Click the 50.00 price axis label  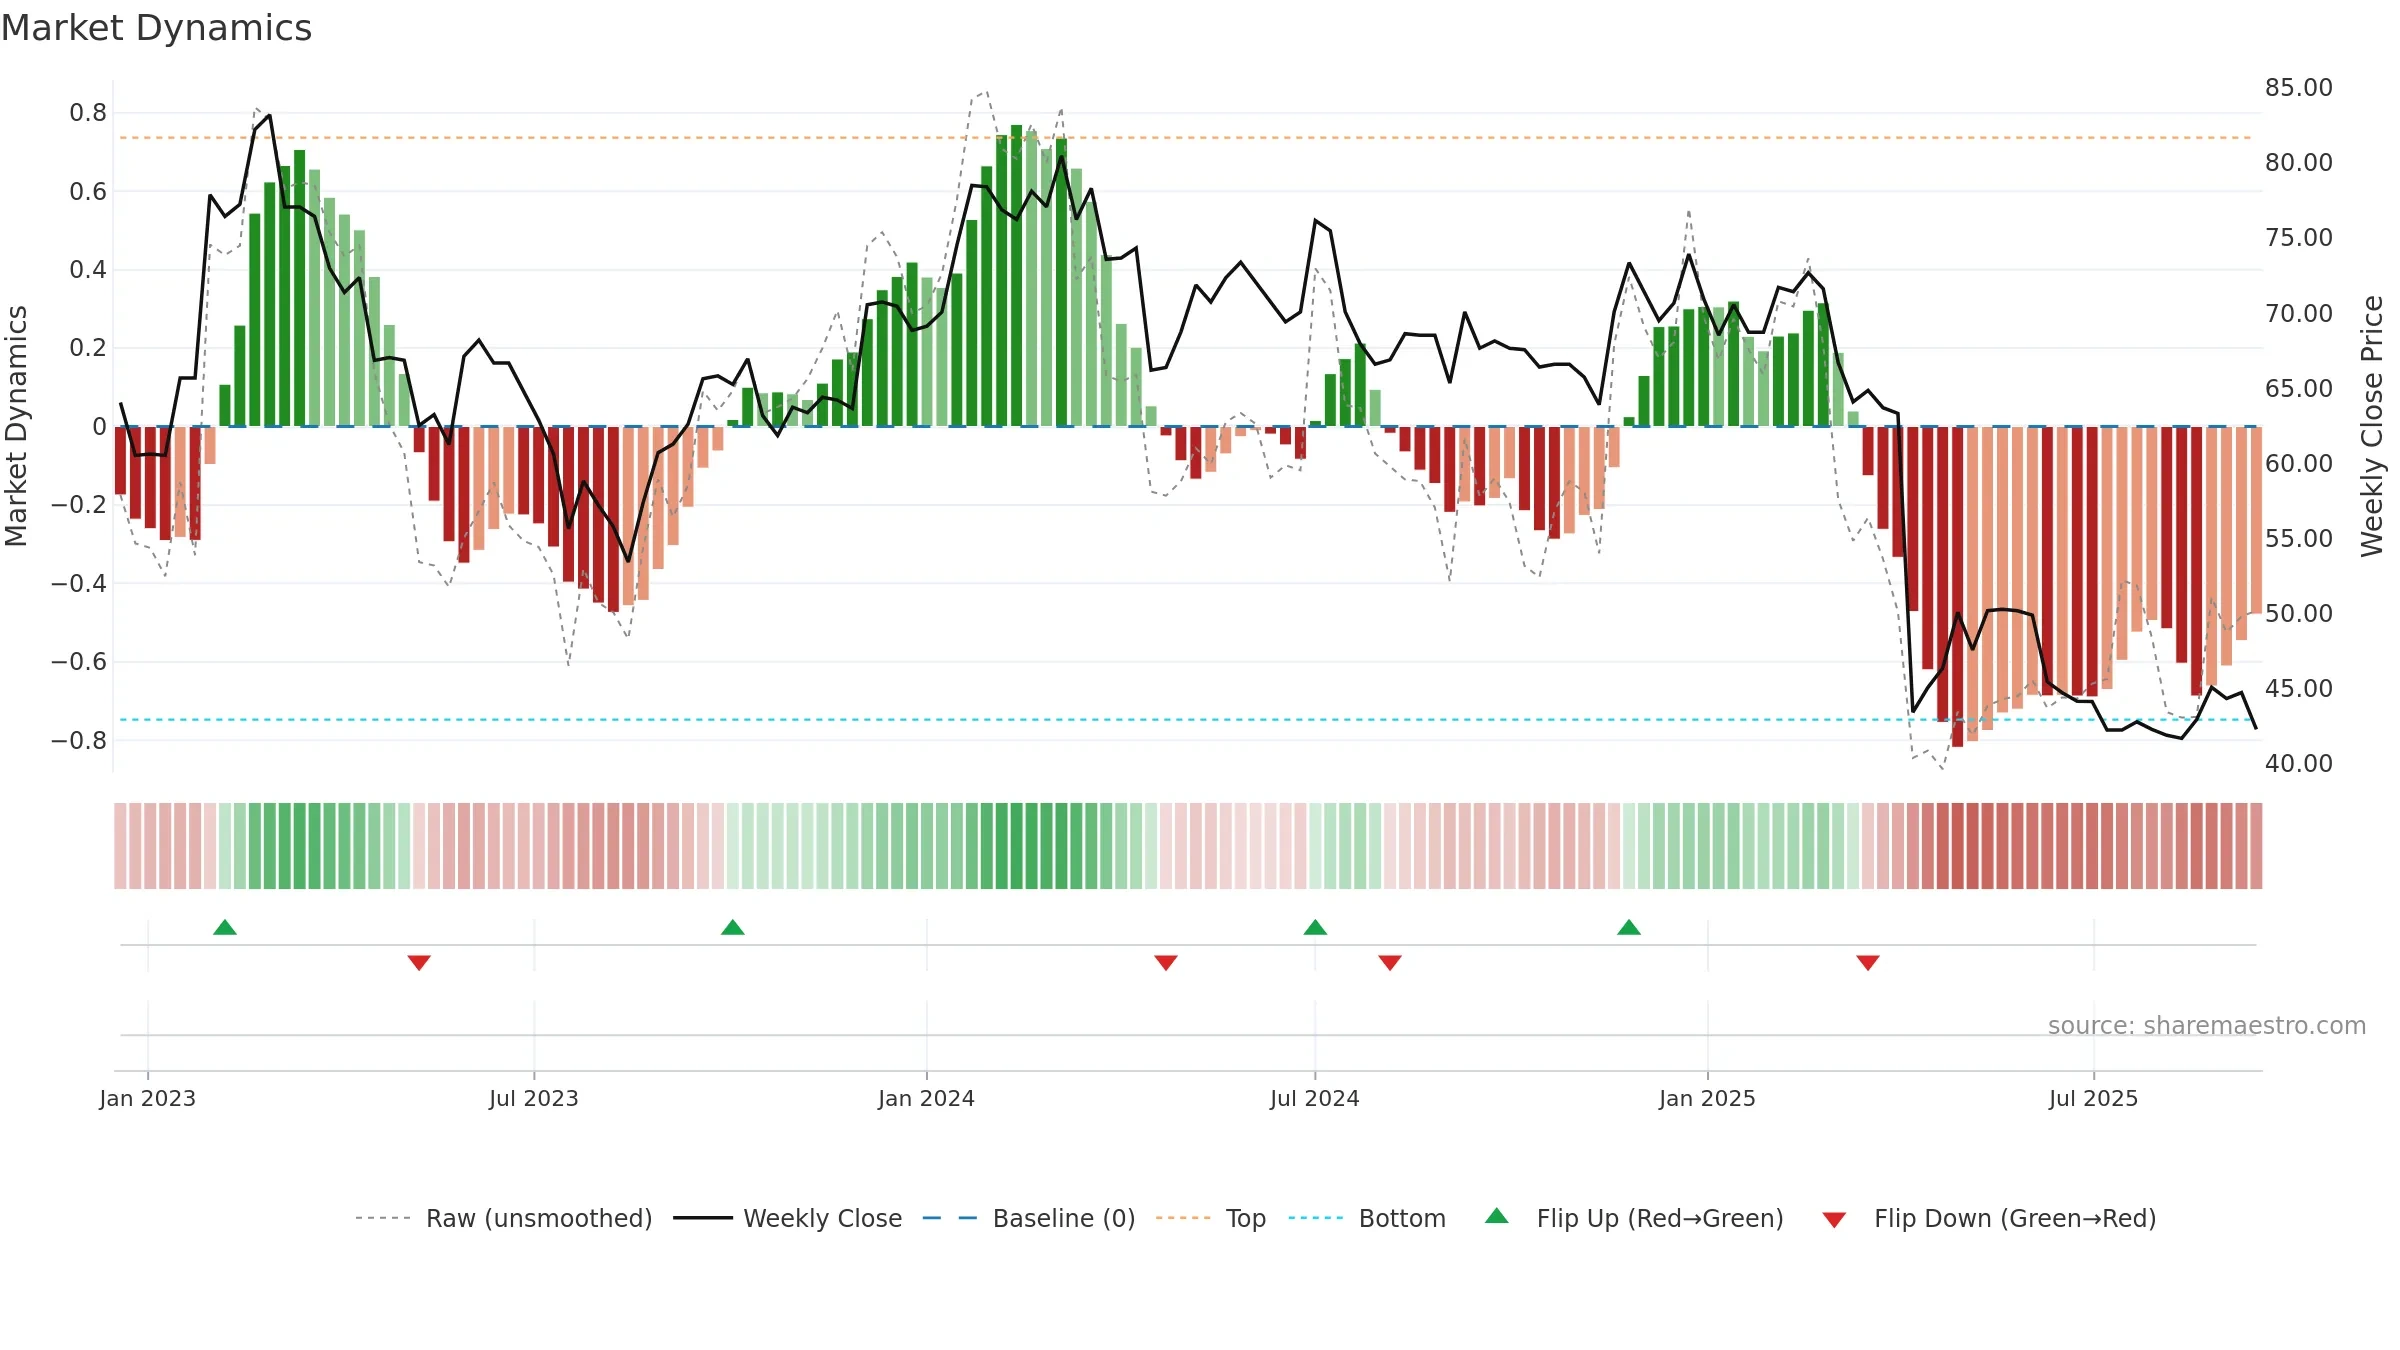pyautogui.click(x=2299, y=614)
